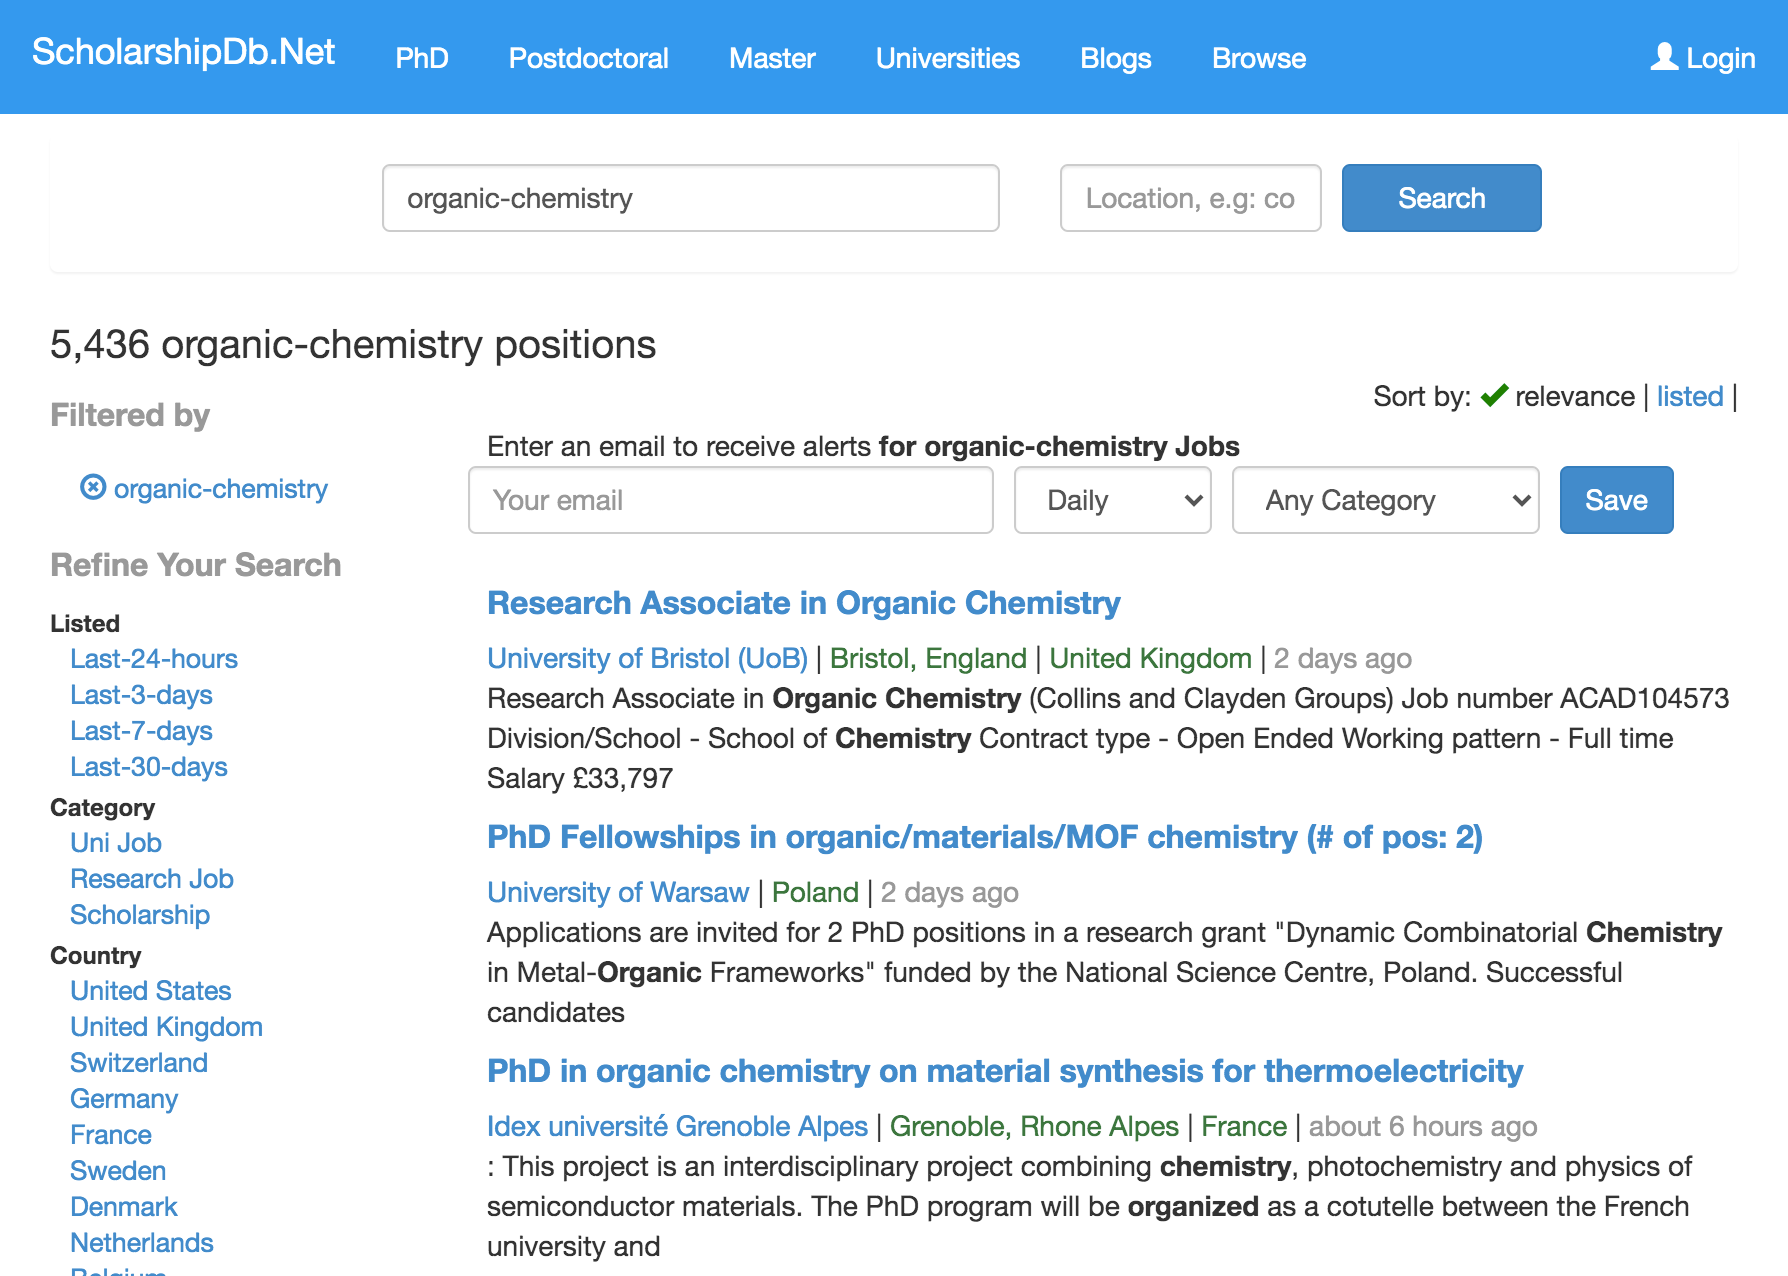Filter jobs by Switzerland
Viewport: 1788px width, 1276px height.
[139, 1062]
